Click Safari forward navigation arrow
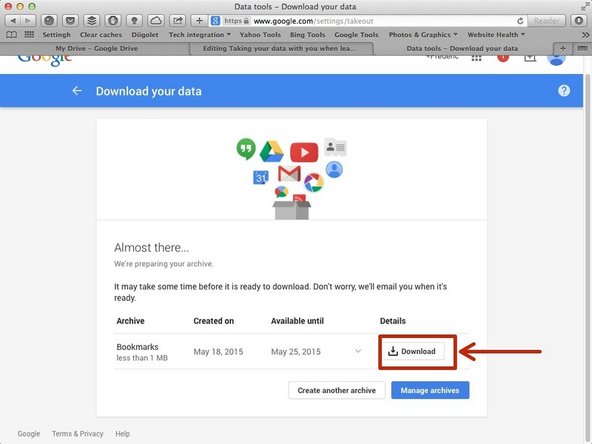The image size is (592, 444). point(28,21)
